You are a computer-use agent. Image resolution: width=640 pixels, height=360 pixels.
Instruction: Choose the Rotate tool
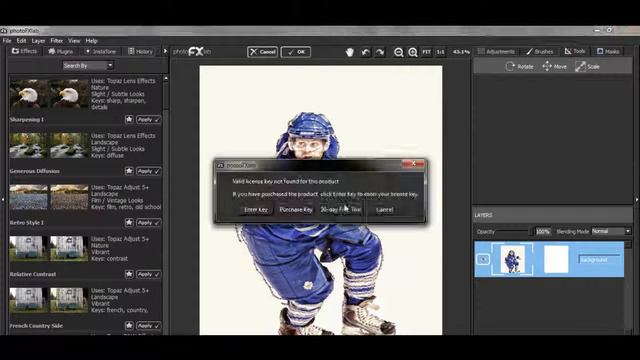point(519,66)
